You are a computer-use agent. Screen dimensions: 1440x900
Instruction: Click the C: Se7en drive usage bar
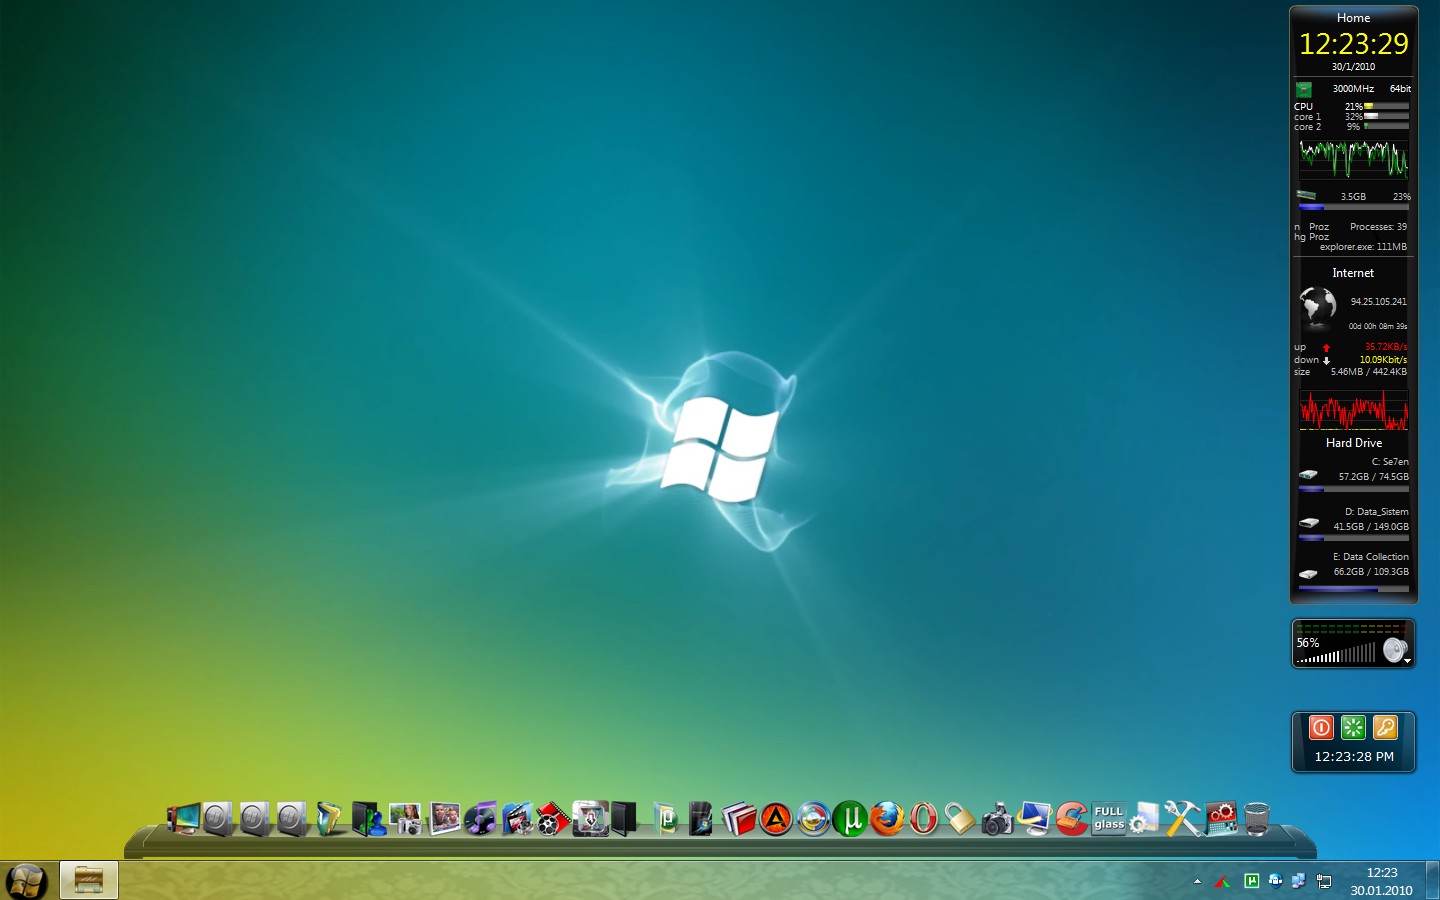tap(1354, 489)
